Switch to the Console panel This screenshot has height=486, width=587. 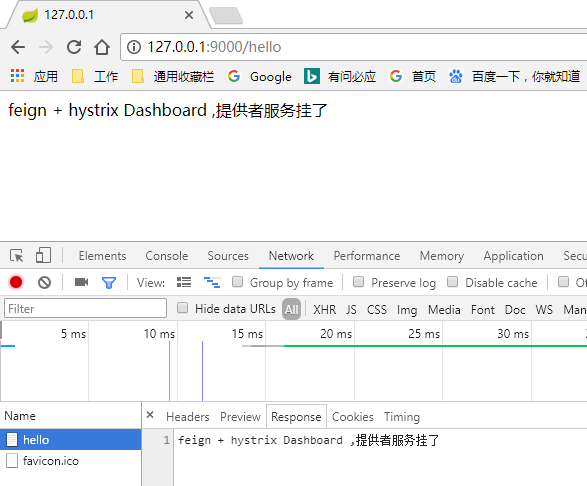pos(167,256)
